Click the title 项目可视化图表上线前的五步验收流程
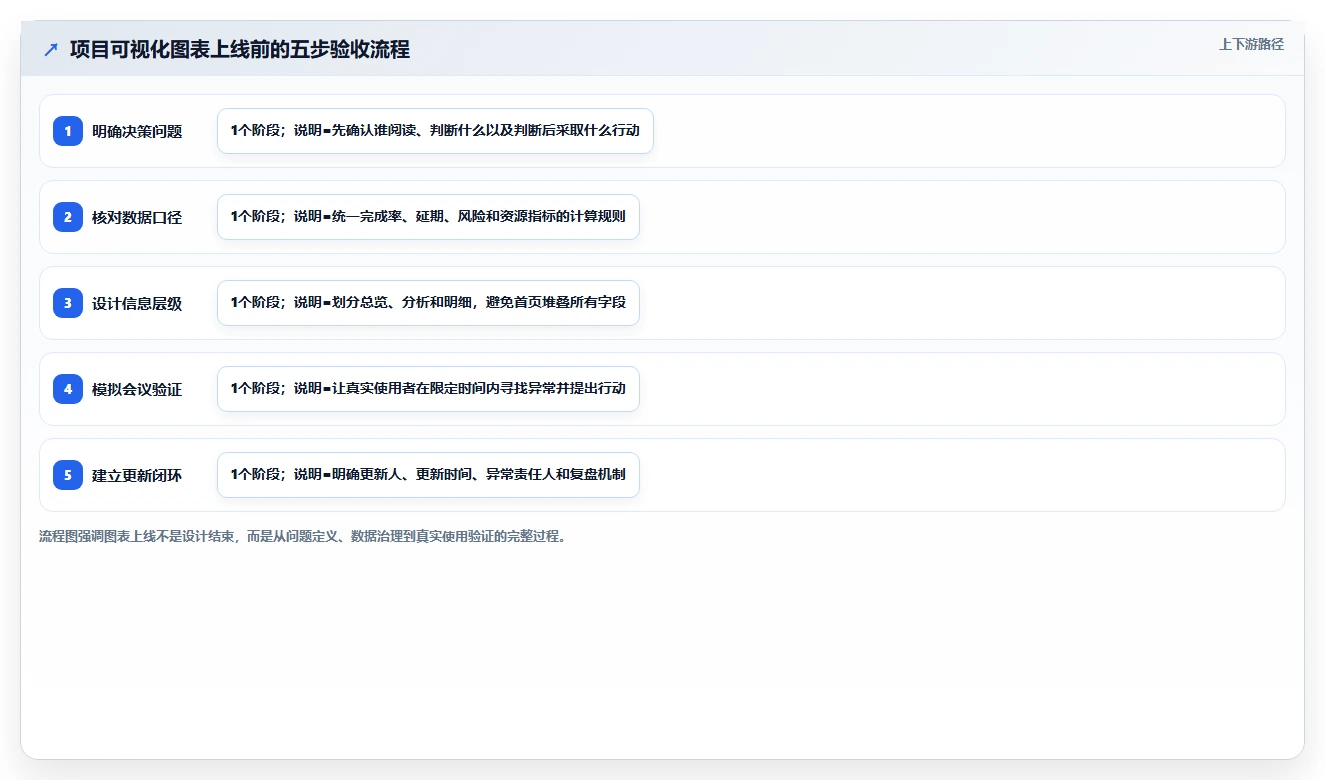The height and width of the screenshot is (780, 1325). [240, 49]
